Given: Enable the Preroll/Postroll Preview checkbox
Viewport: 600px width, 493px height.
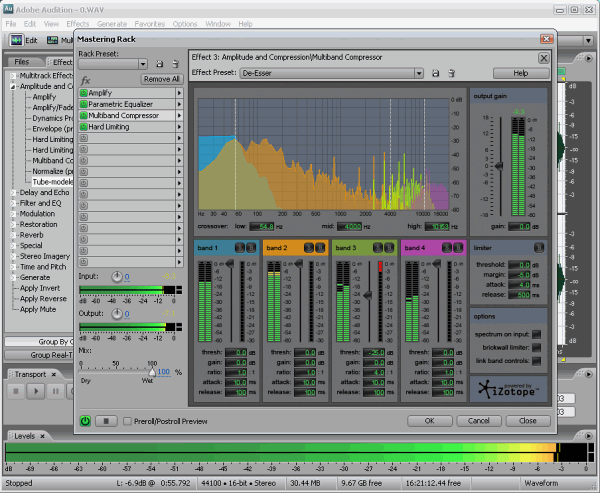Looking at the screenshot, I should (x=127, y=421).
